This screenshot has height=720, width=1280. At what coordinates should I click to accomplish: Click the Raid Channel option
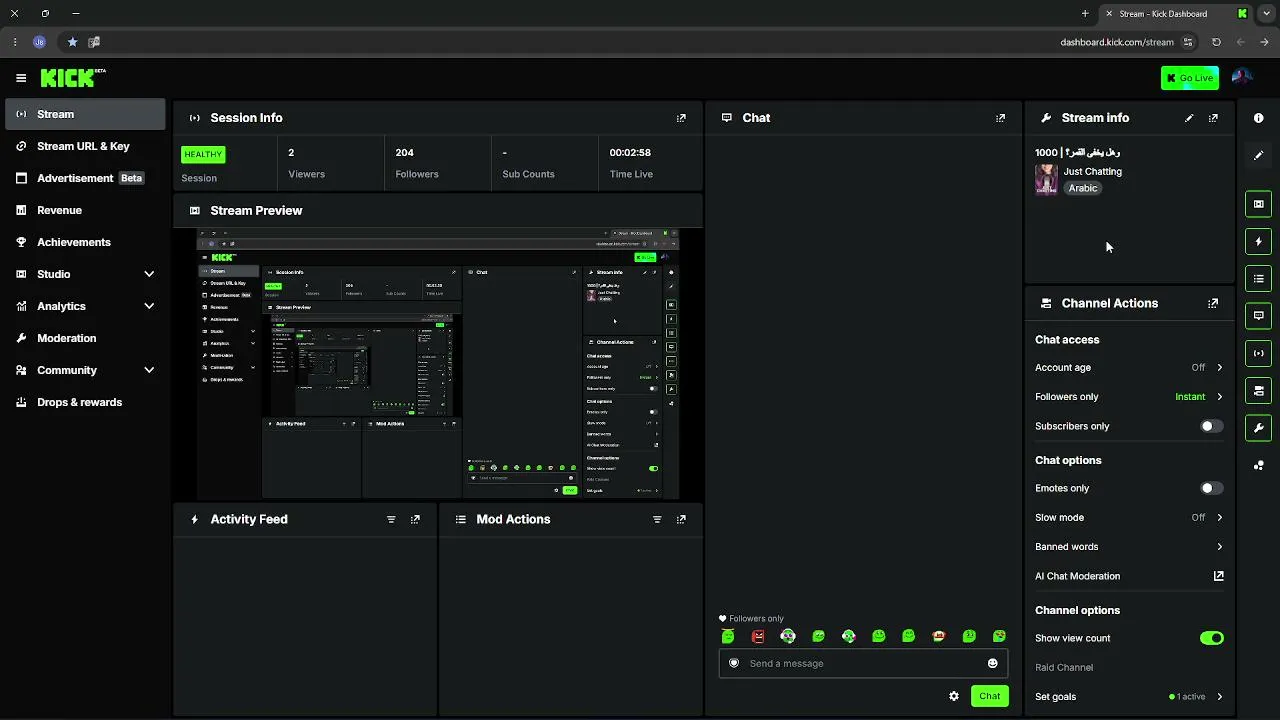click(x=1064, y=667)
